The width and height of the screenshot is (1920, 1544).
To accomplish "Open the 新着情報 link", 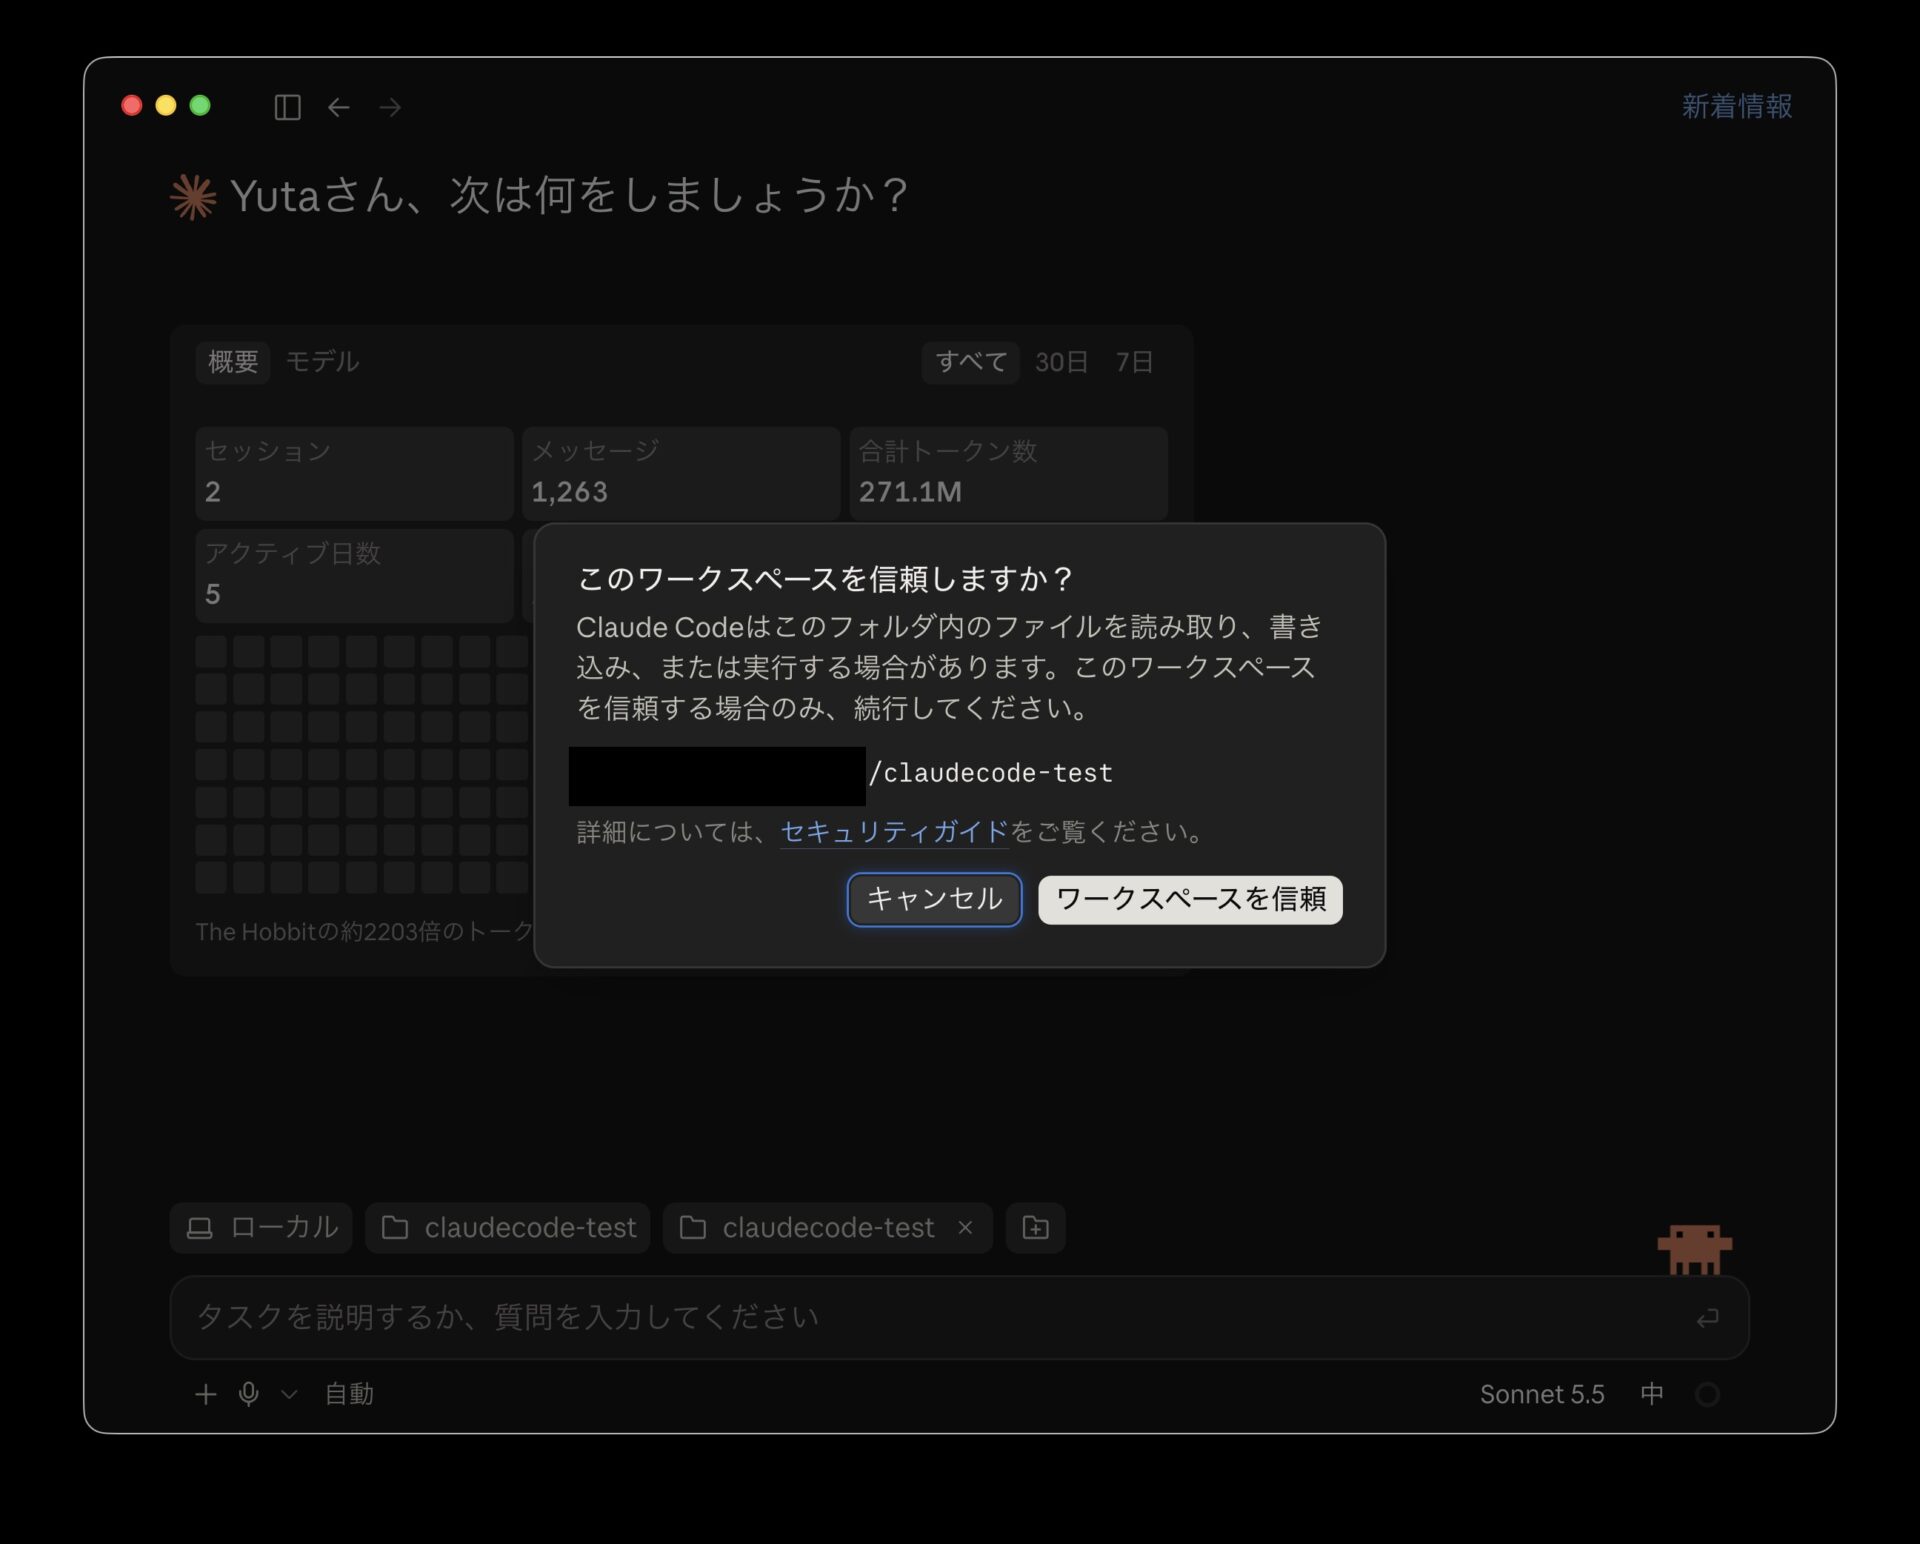I will [1737, 106].
